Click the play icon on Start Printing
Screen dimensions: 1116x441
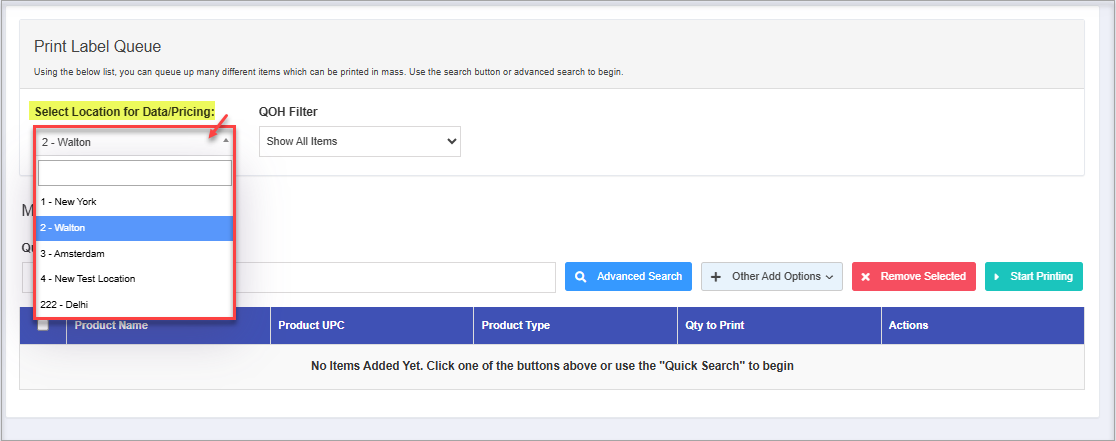pyautogui.click(x=997, y=277)
